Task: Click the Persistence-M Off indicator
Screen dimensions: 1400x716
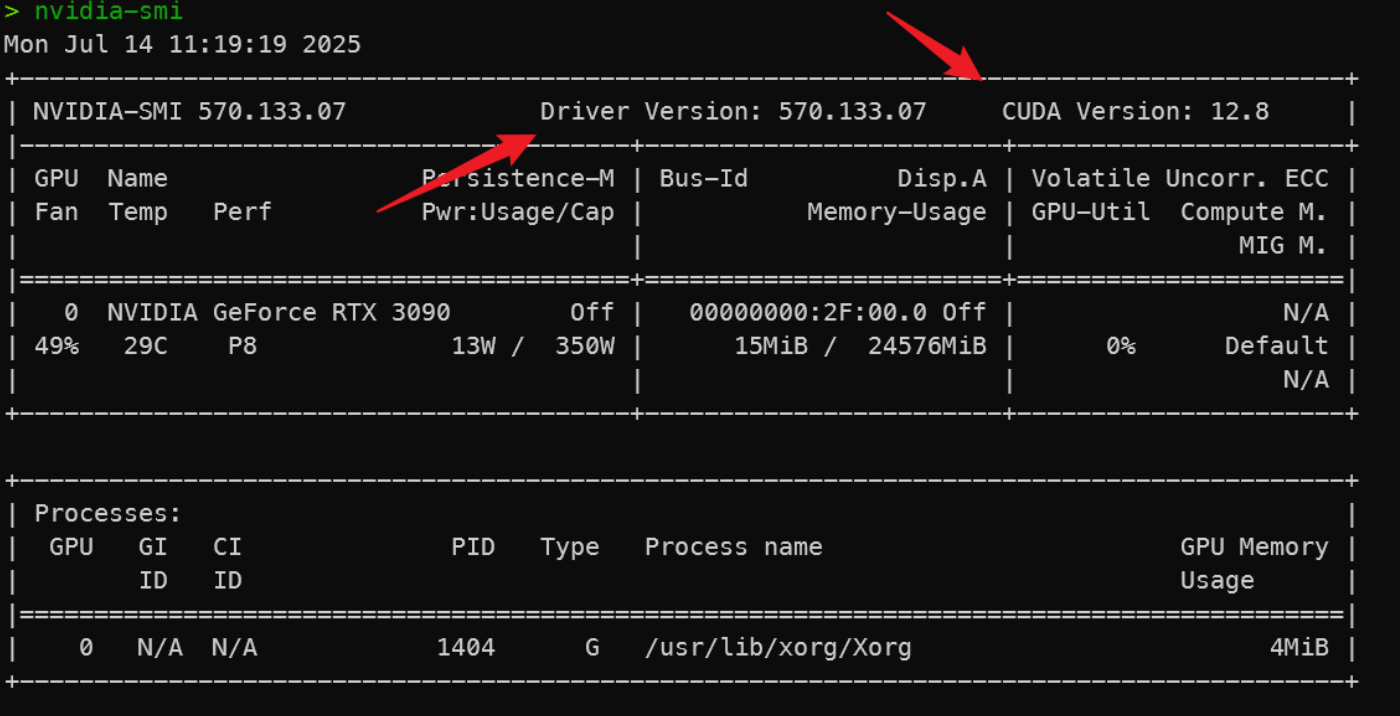Action: coord(592,312)
